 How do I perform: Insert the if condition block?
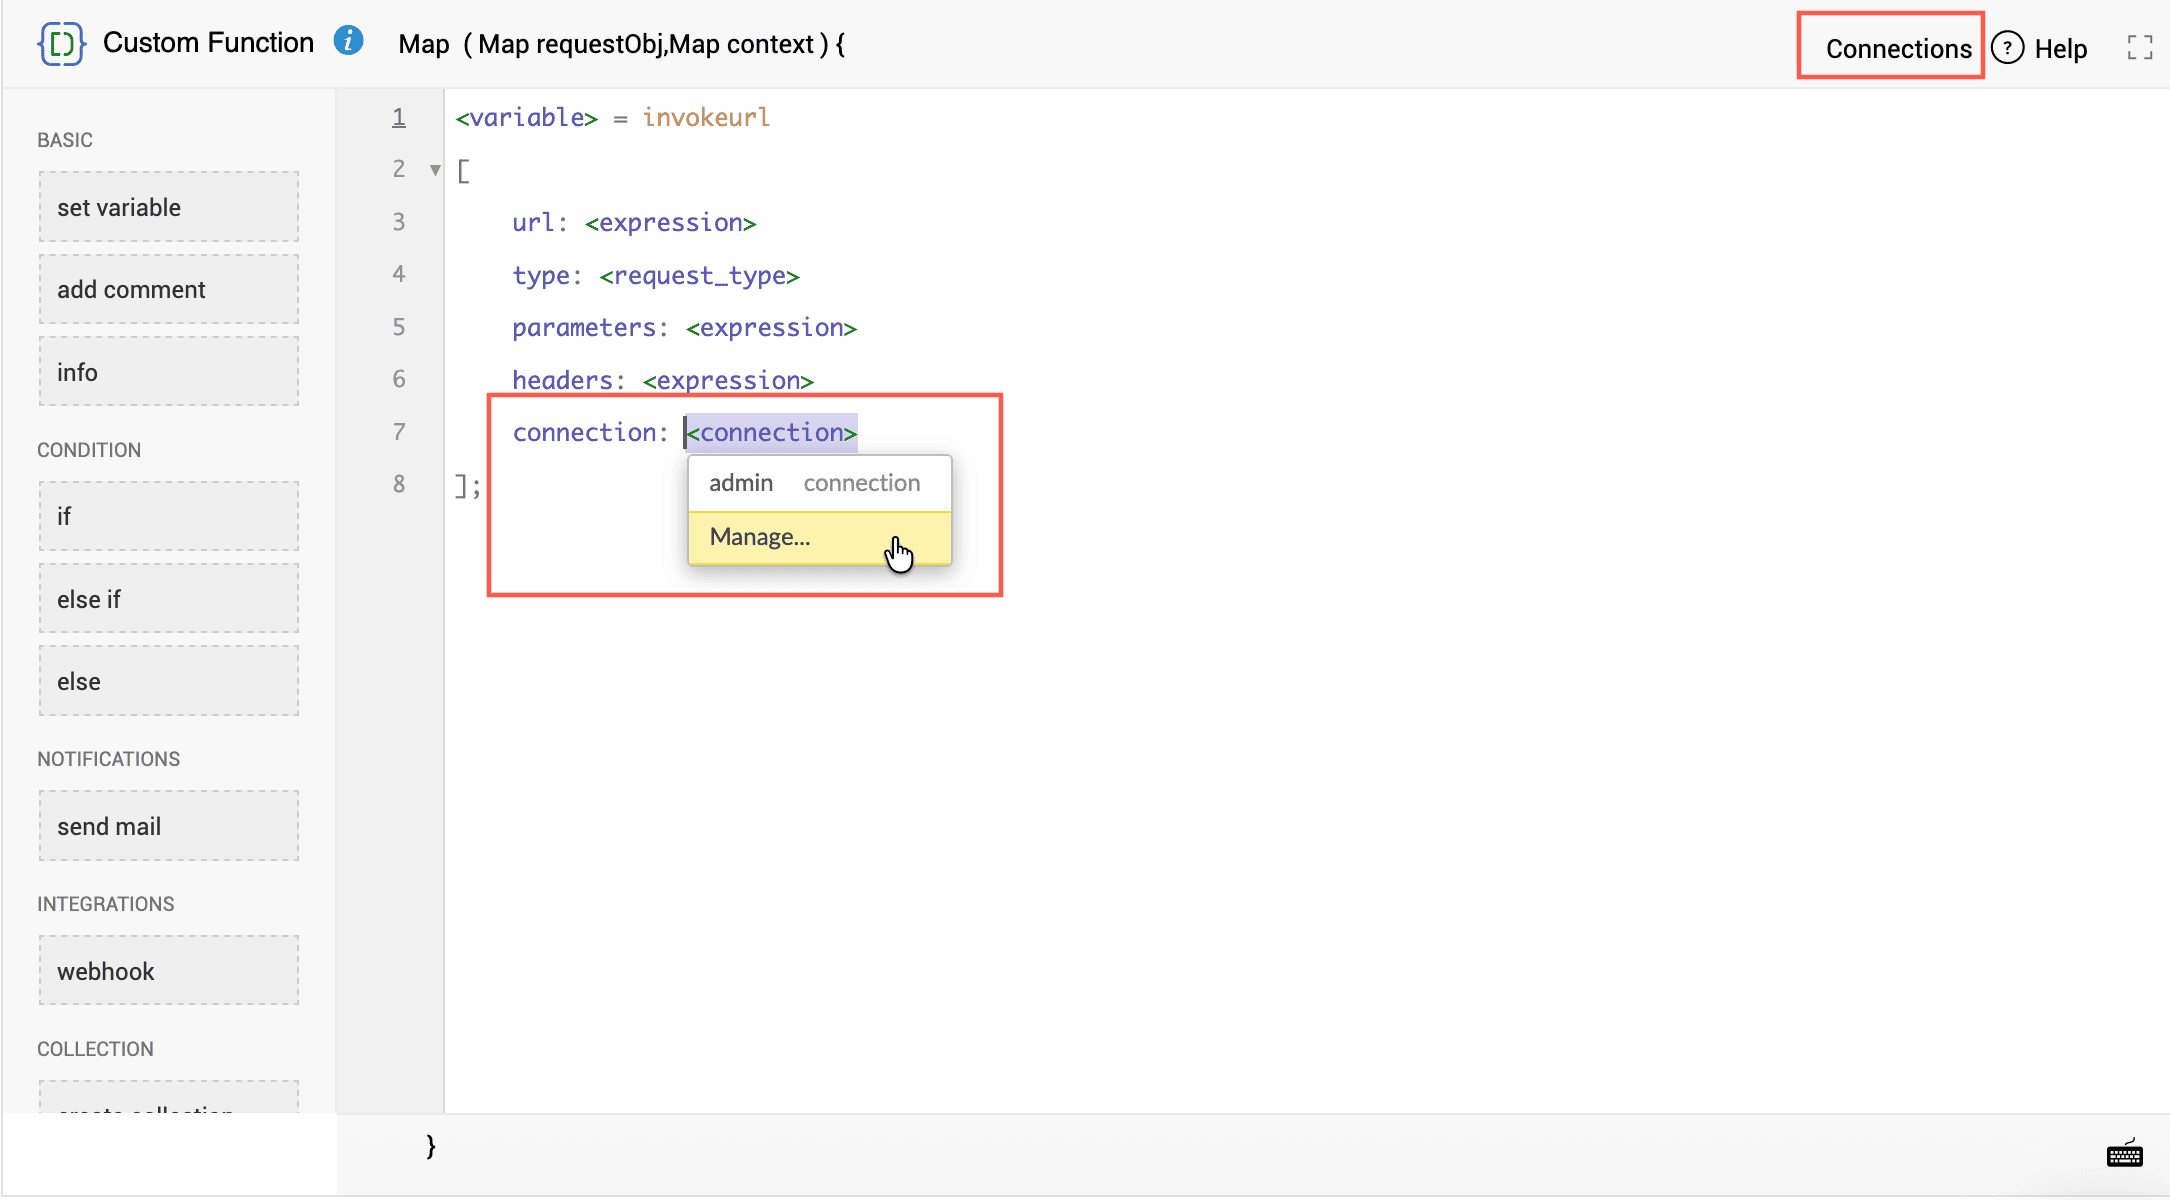coord(169,516)
